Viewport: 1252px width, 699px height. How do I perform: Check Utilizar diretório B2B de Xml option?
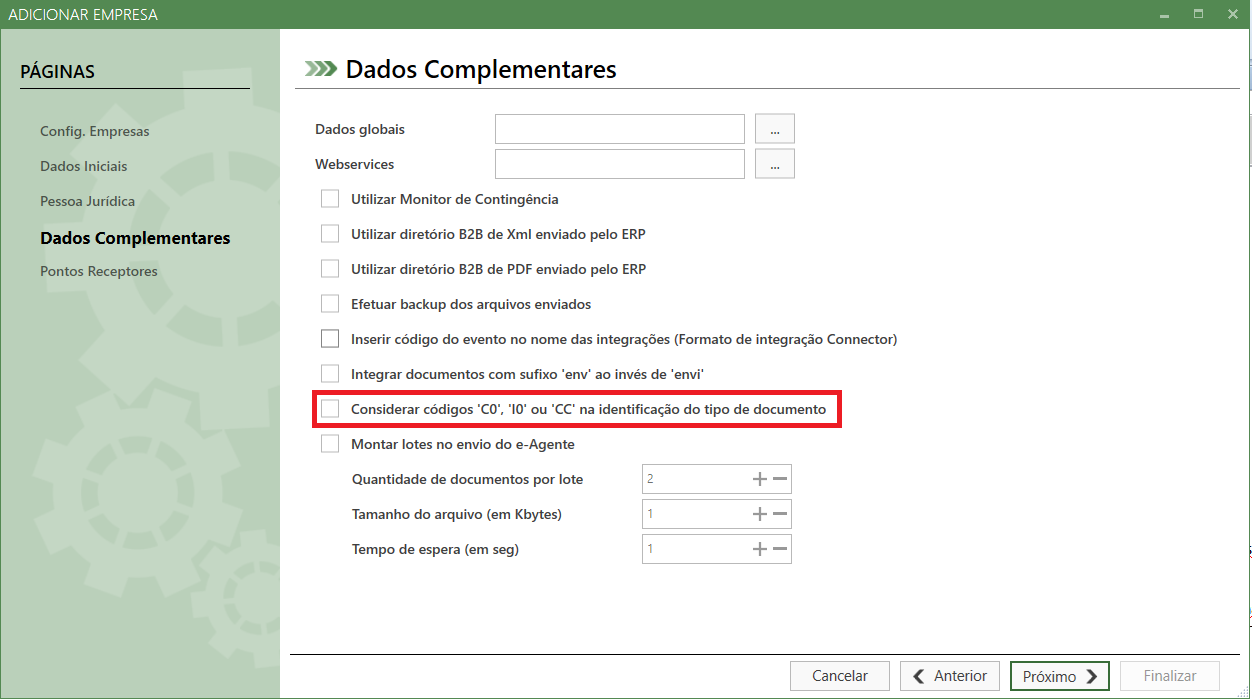(x=330, y=234)
